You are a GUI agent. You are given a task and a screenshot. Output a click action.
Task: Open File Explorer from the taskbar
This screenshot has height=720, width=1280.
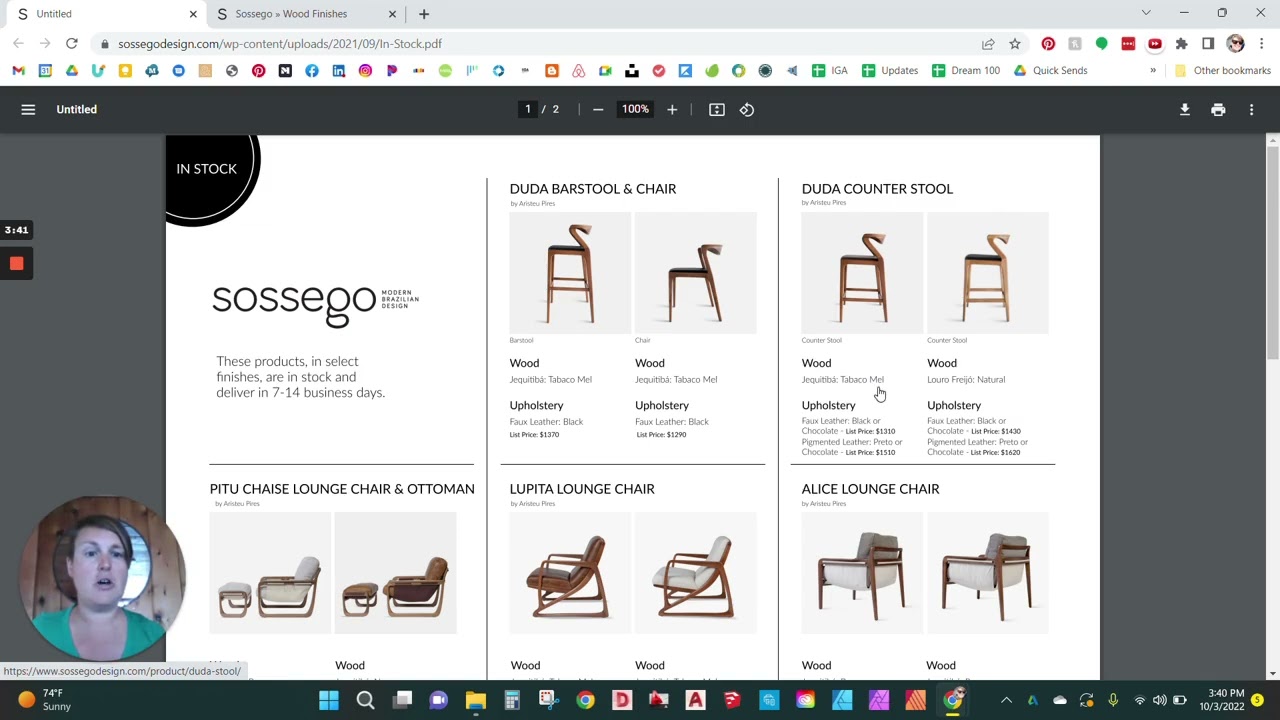(475, 700)
